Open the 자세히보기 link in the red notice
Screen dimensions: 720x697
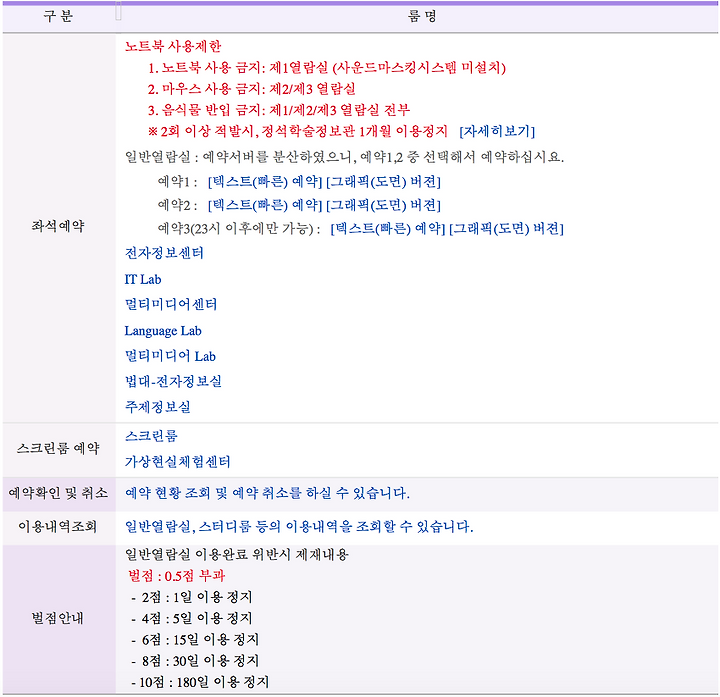click(x=497, y=132)
